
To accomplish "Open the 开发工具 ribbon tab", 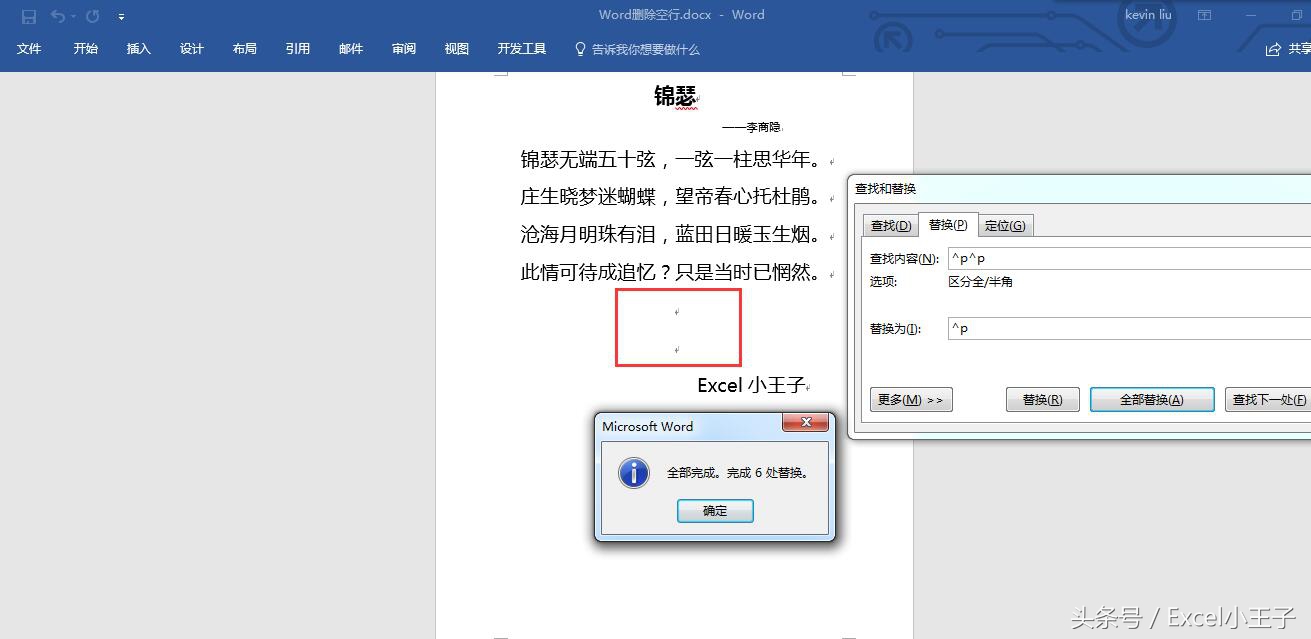I will 521,48.
